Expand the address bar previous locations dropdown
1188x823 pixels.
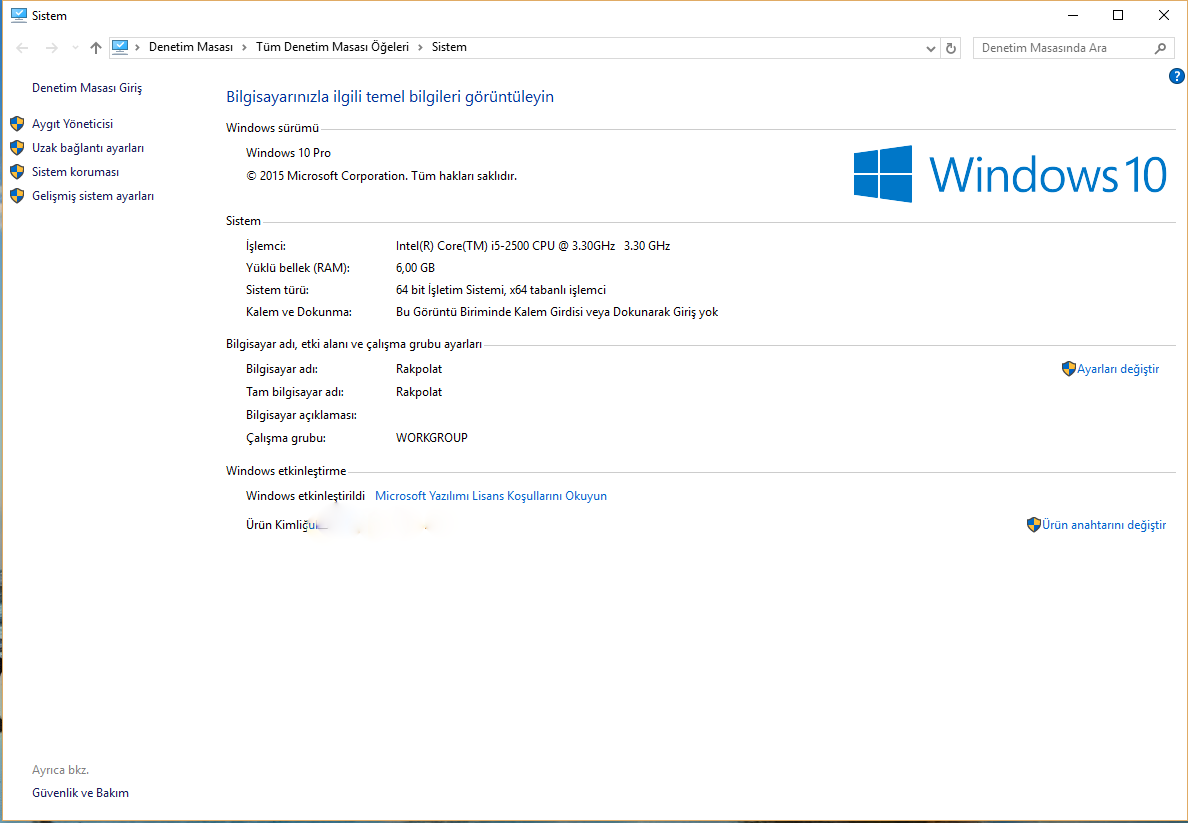[x=930, y=48]
